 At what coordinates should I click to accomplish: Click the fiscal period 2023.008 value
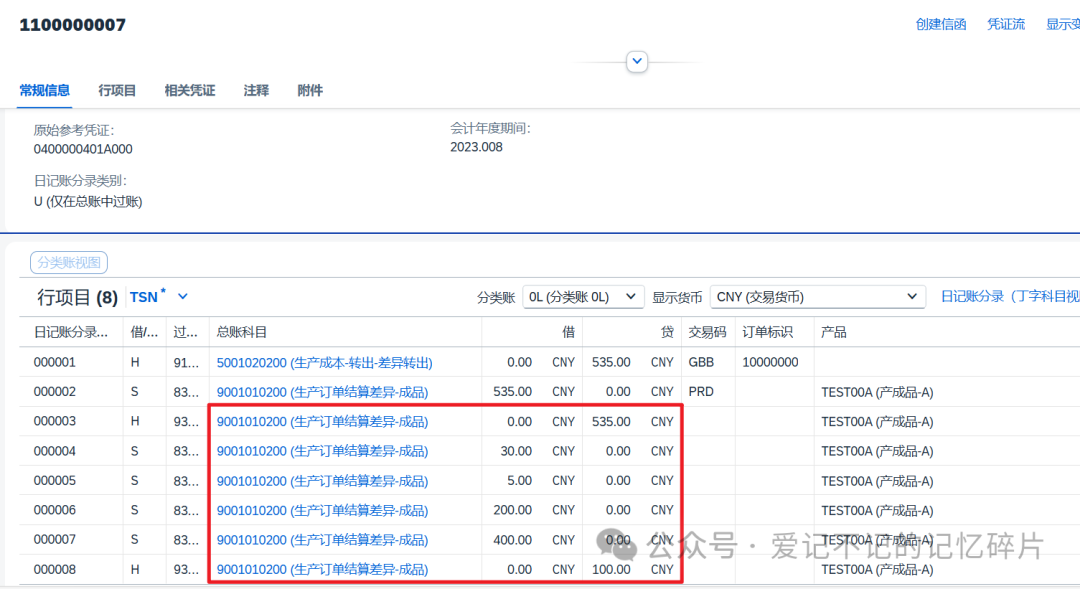477,147
